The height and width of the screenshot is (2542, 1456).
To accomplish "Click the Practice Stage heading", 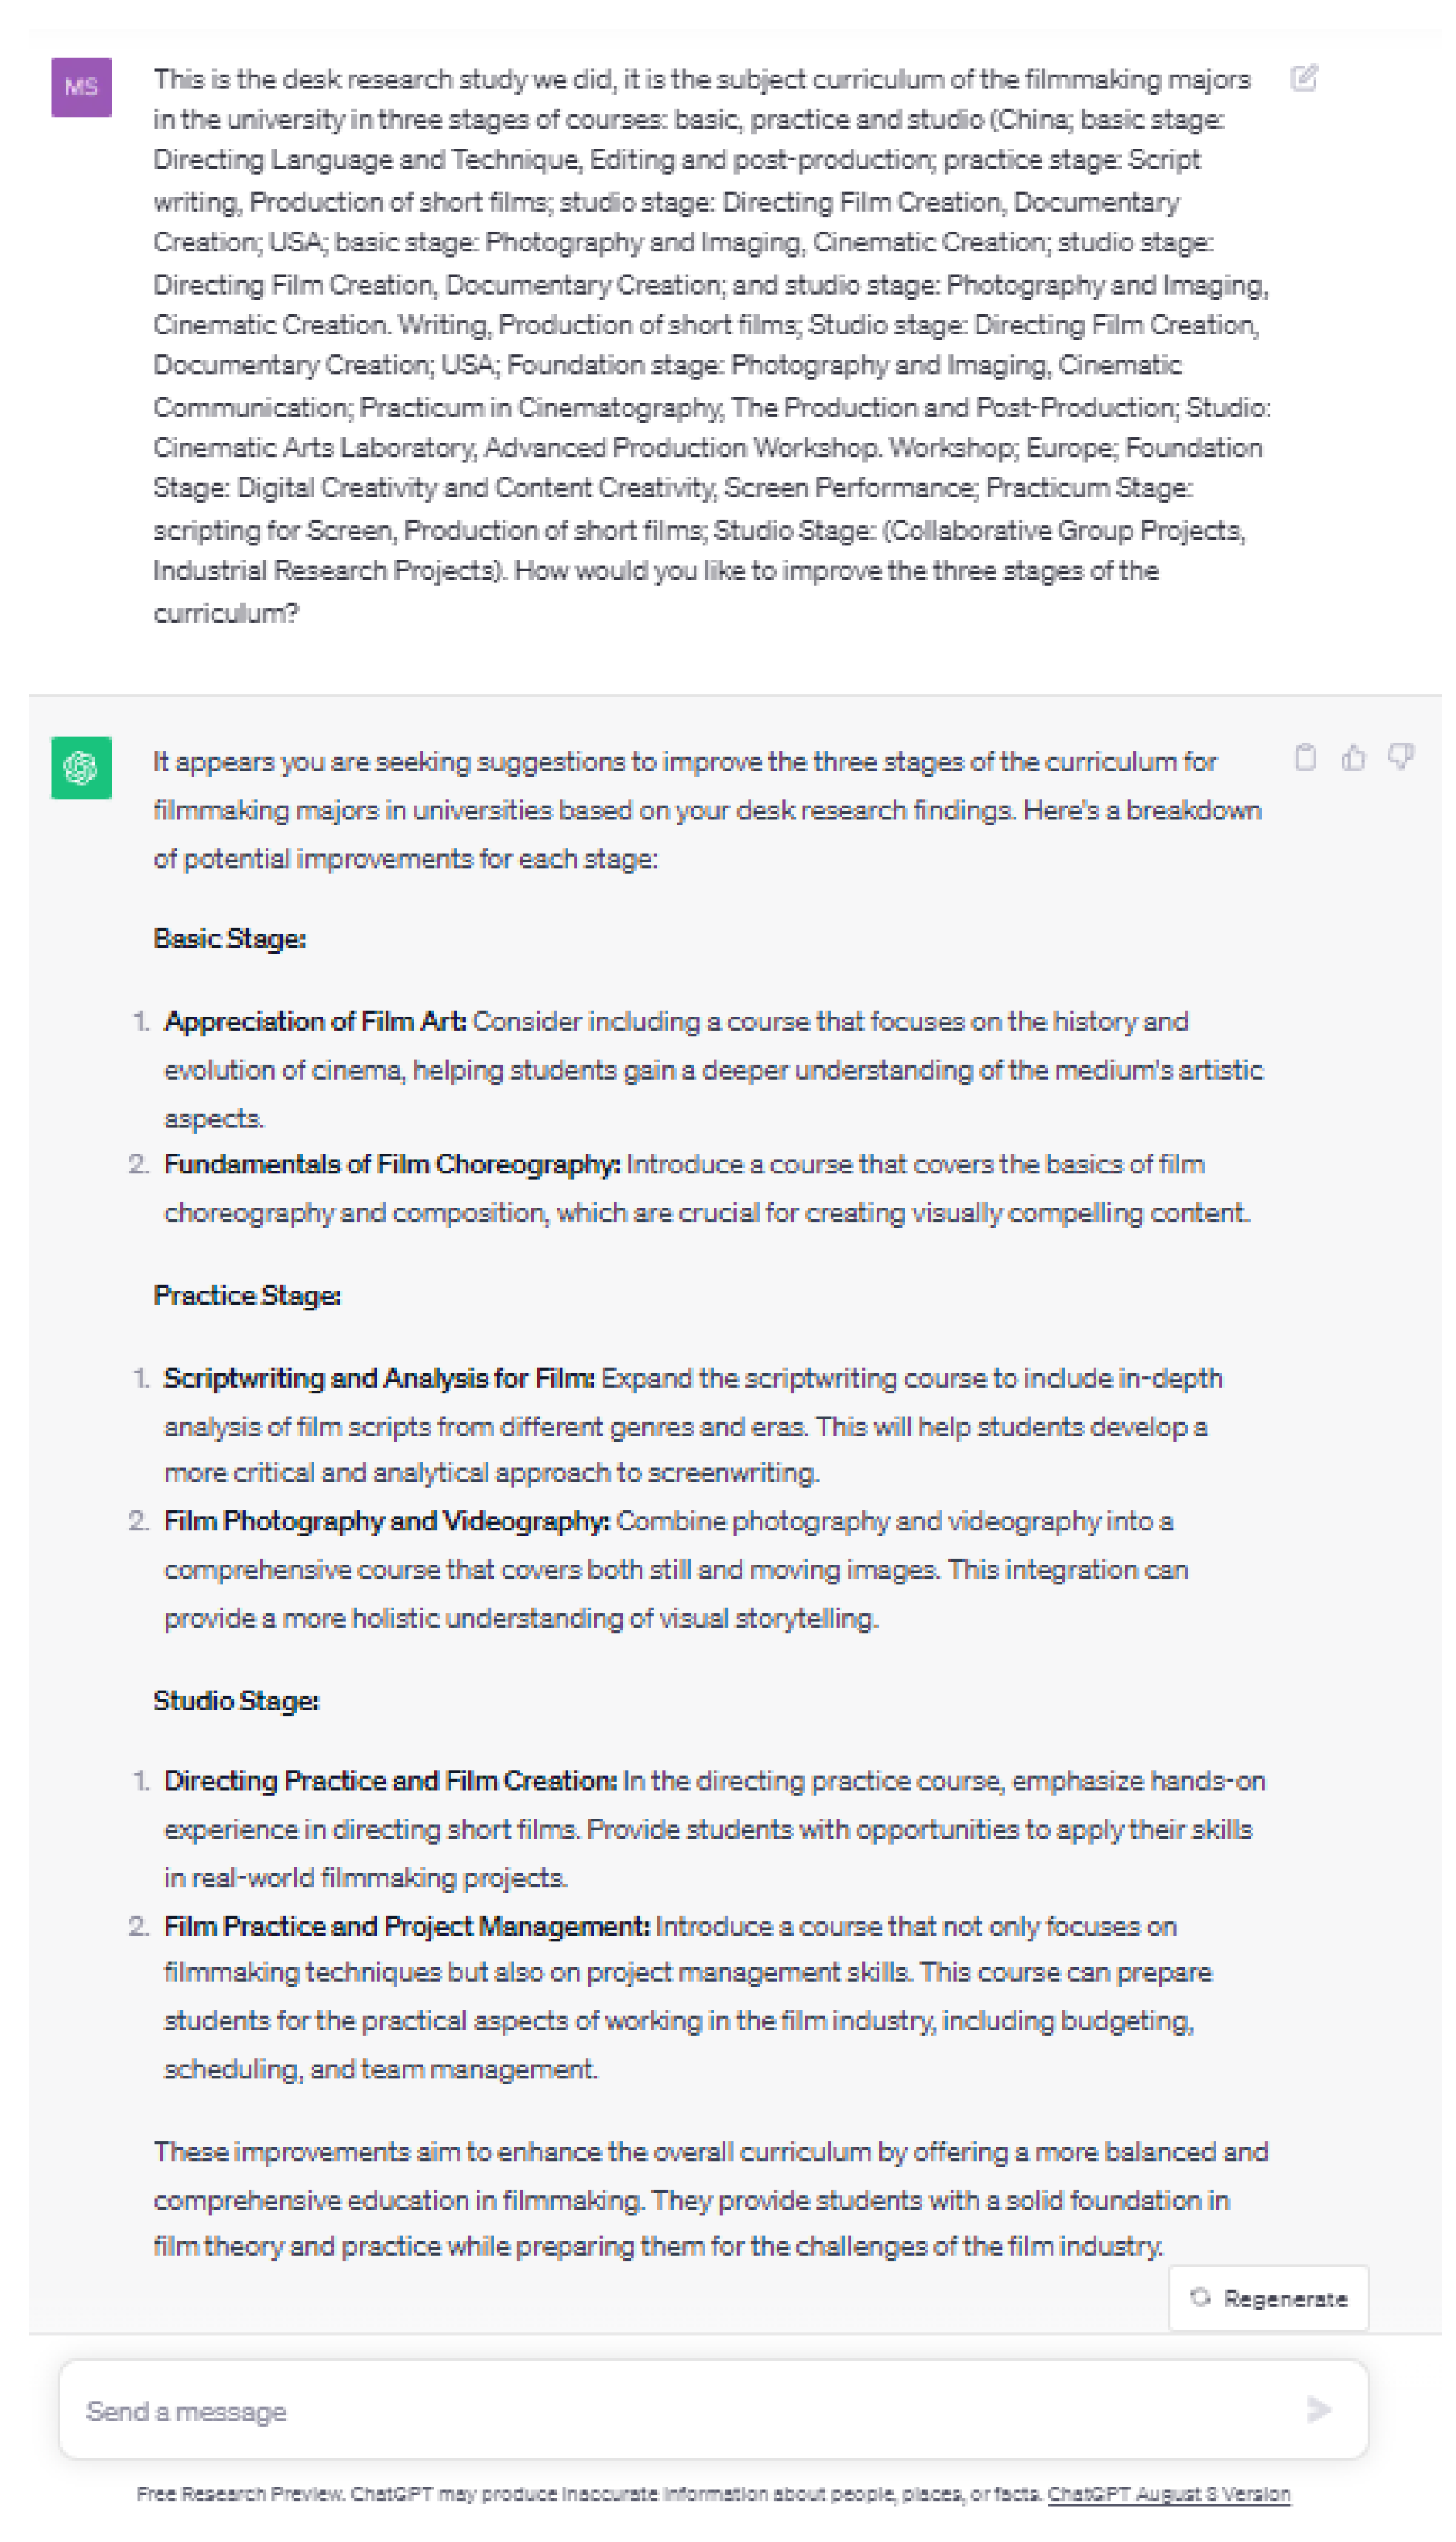I will point(247,1295).
